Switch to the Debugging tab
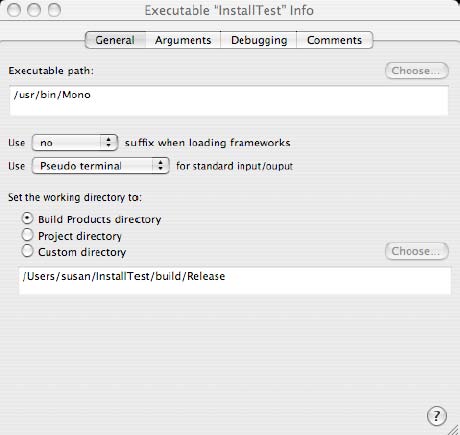 click(259, 40)
